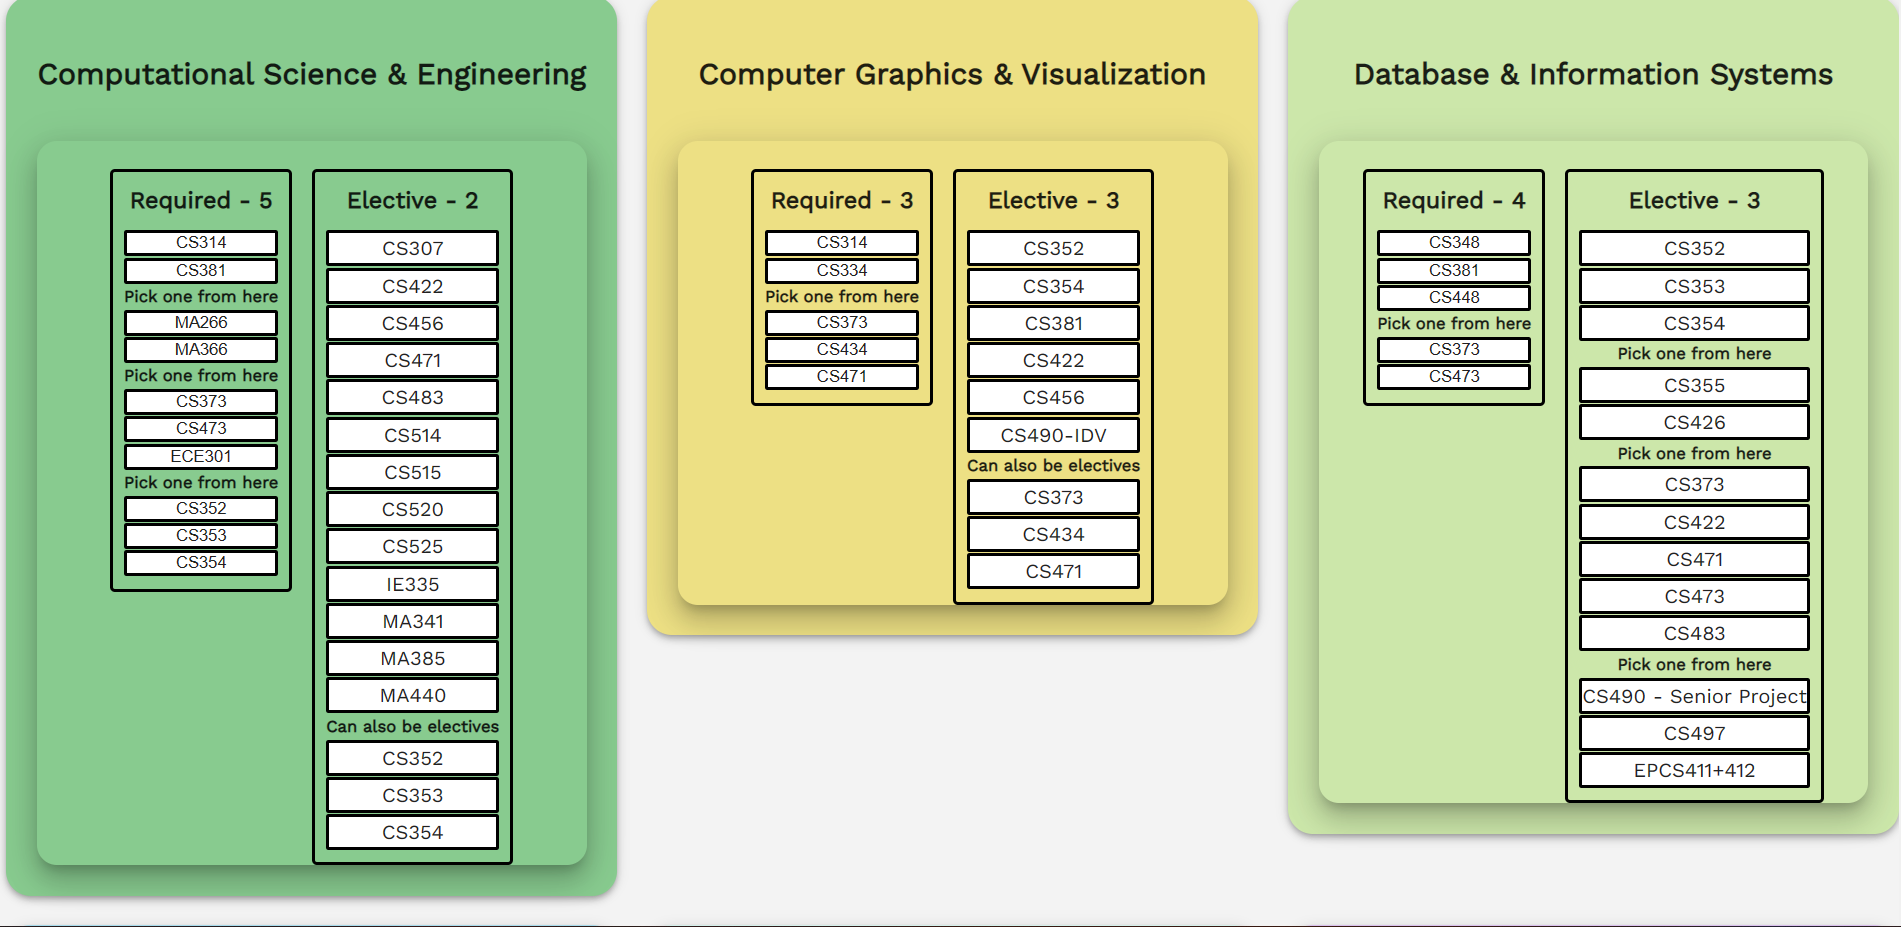Select CS355 in Database electives

click(x=1694, y=385)
